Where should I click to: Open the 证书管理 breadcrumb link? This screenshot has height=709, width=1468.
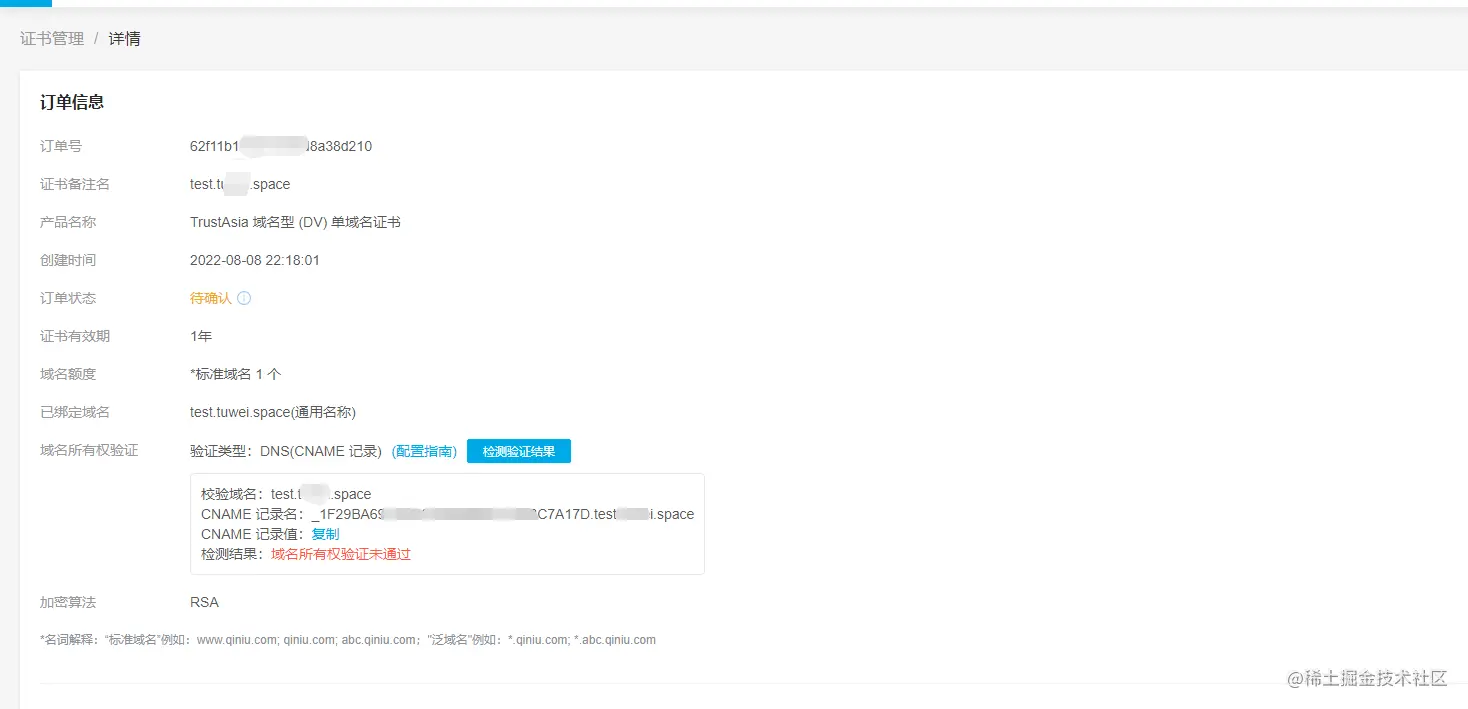[x=52, y=39]
